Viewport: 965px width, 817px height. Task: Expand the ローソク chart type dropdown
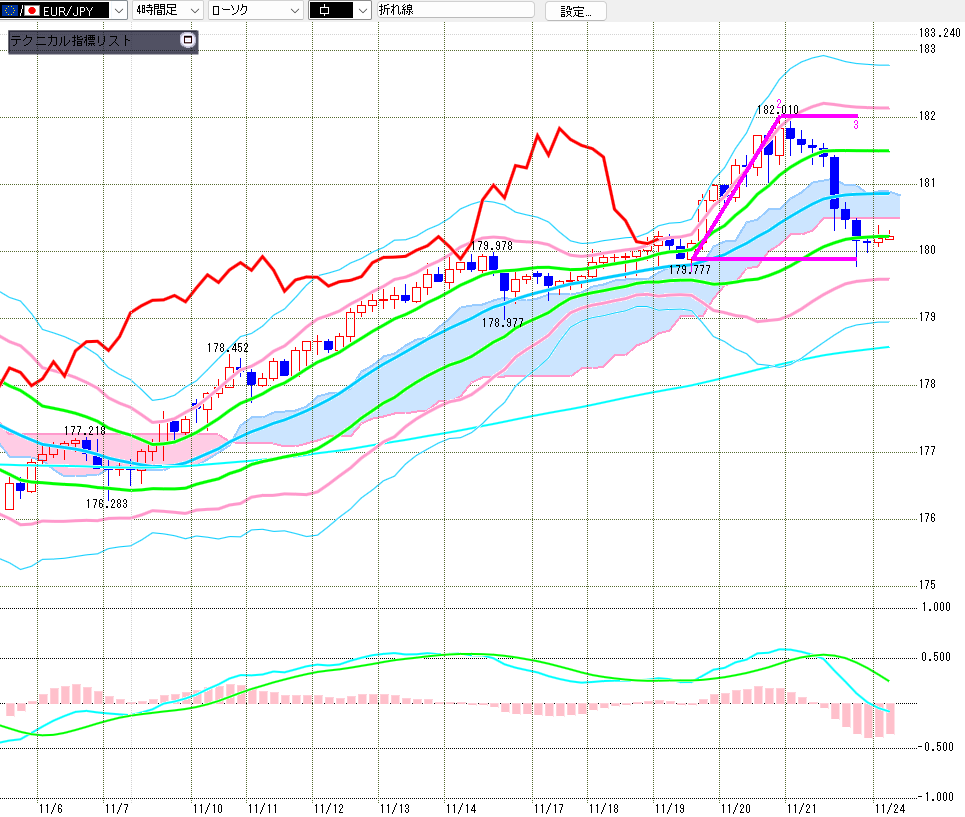point(293,10)
